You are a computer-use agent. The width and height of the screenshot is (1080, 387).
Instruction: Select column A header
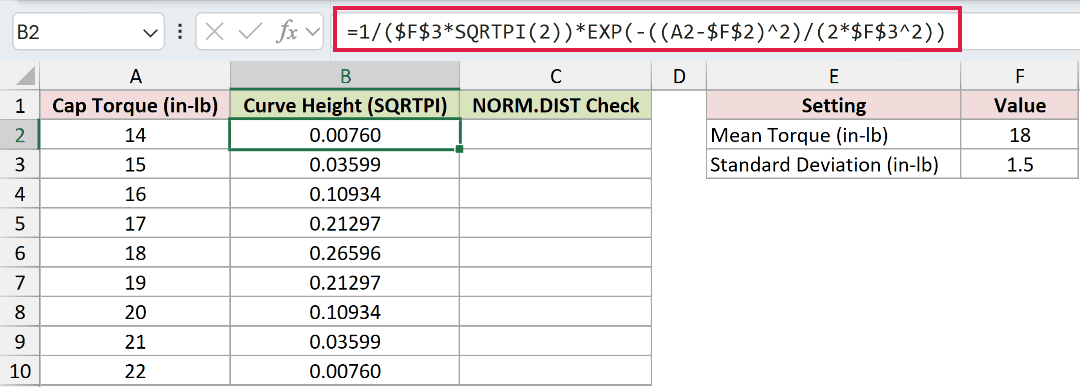(x=136, y=76)
